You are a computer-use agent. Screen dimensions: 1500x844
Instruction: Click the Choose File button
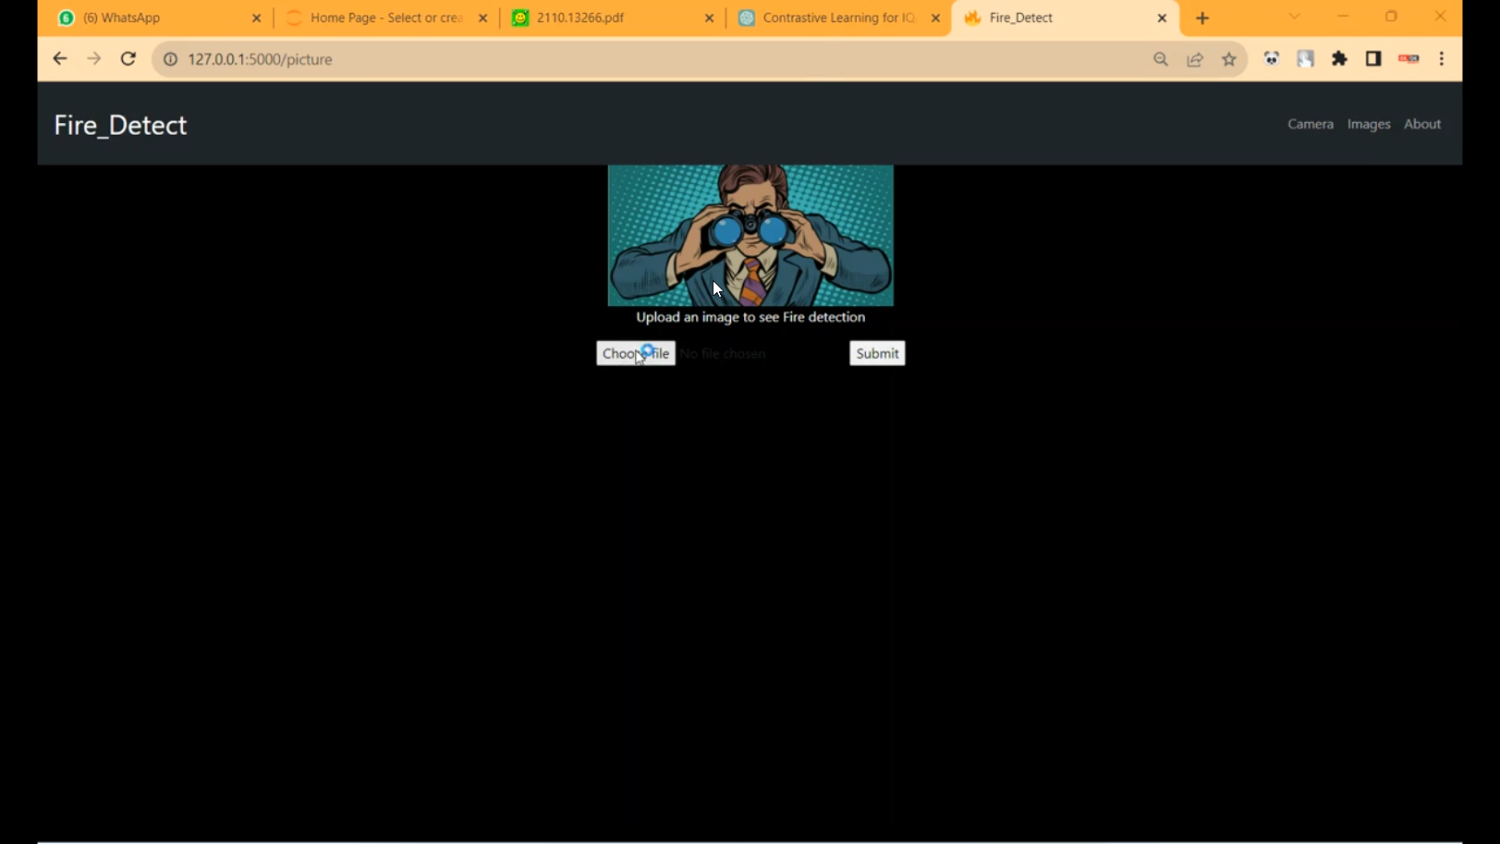(x=636, y=353)
